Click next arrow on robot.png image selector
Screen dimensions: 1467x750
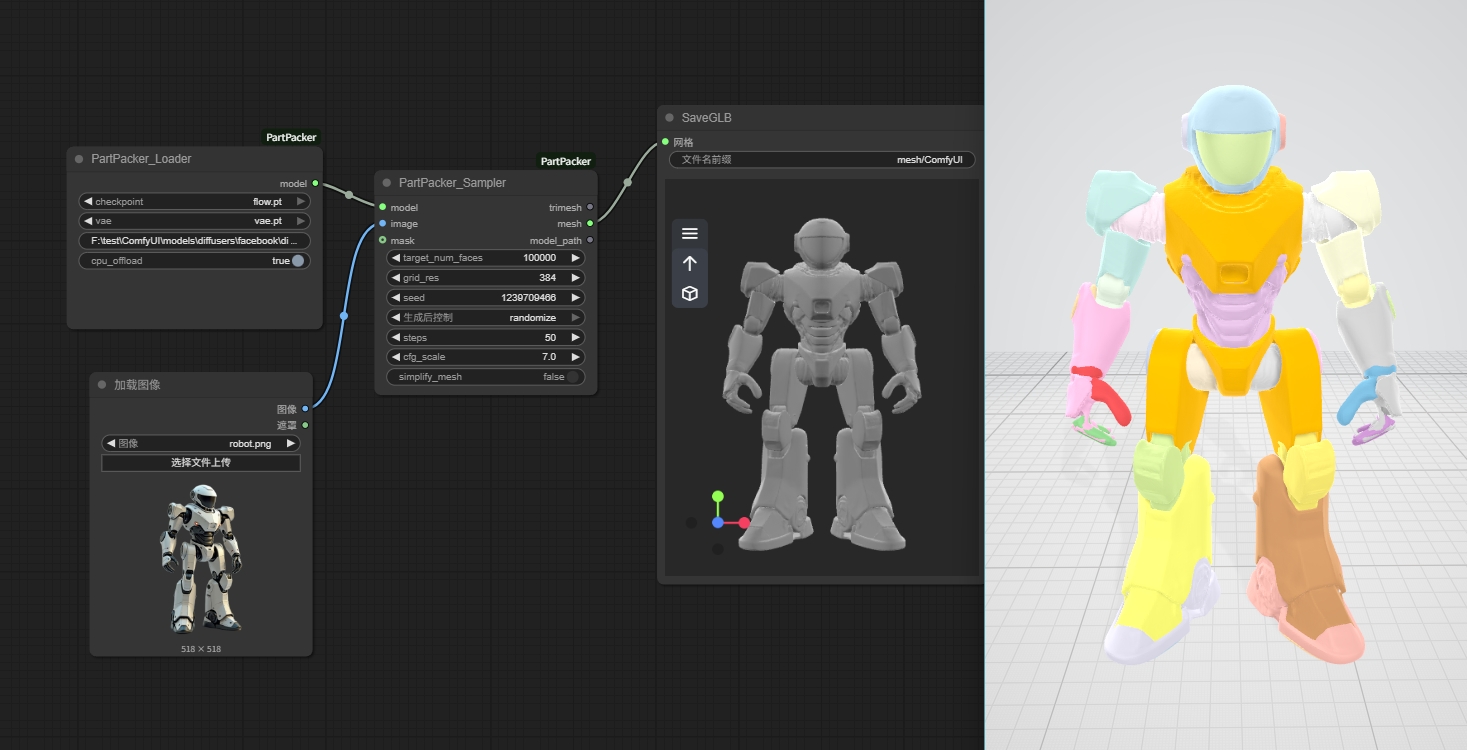pos(291,444)
